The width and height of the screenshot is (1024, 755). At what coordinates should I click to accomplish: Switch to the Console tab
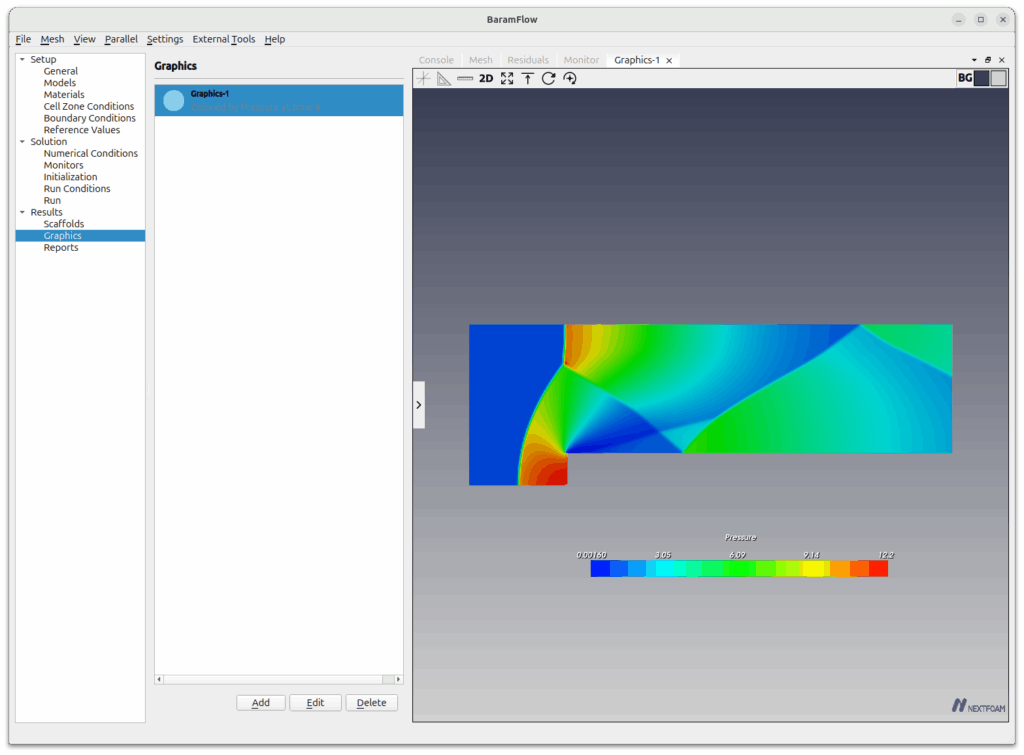[x=436, y=60]
